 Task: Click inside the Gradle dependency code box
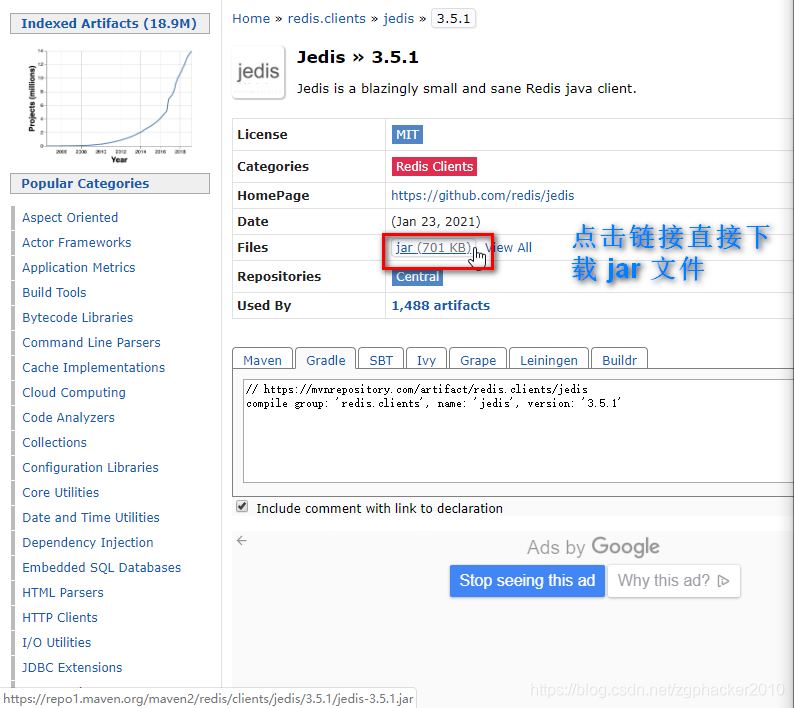[518, 431]
